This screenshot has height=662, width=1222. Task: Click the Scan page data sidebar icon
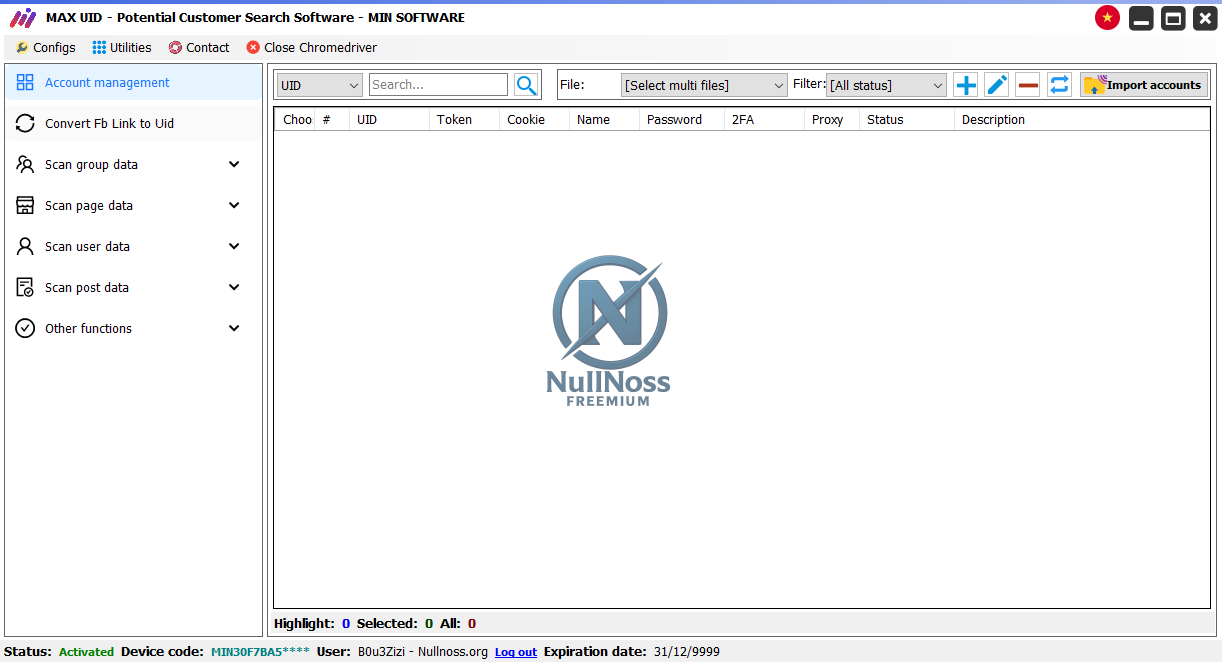(24, 205)
